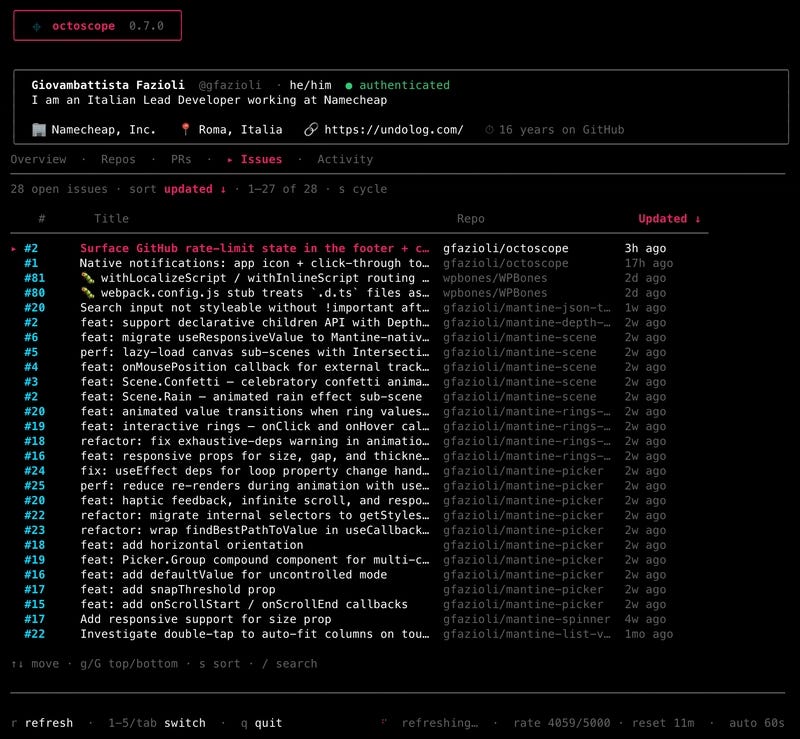Screen dimensions: 800x739
Task: Select issue 'feat: add horizontal orientation'
Action: (x=359, y=545)
